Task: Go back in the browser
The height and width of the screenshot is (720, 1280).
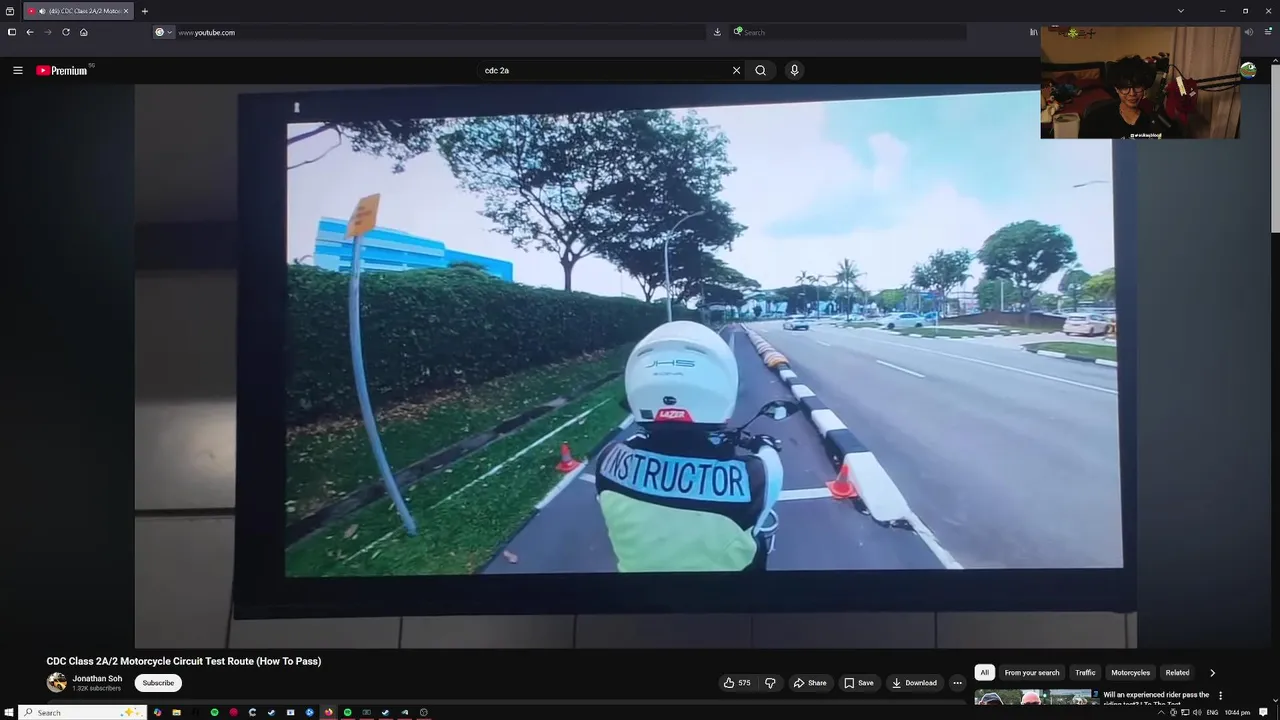Action: click(30, 32)
